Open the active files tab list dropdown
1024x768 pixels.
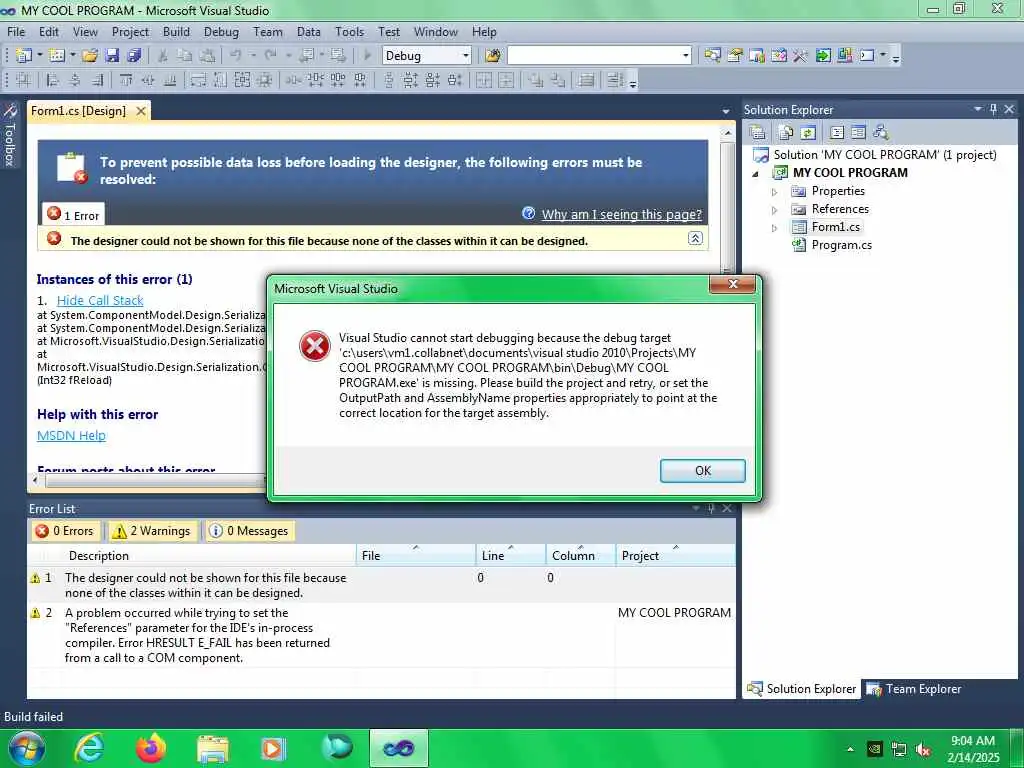click(x=726, y=112)
